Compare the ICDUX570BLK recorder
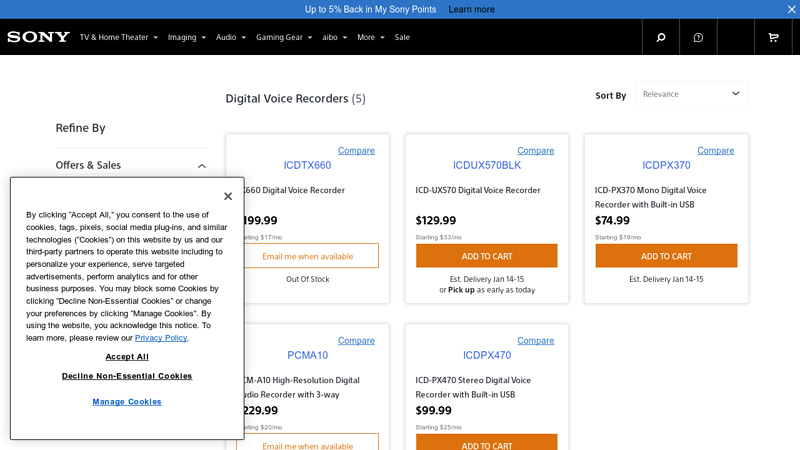The height and width of the screenshot is (450, 800). point(536,151)
